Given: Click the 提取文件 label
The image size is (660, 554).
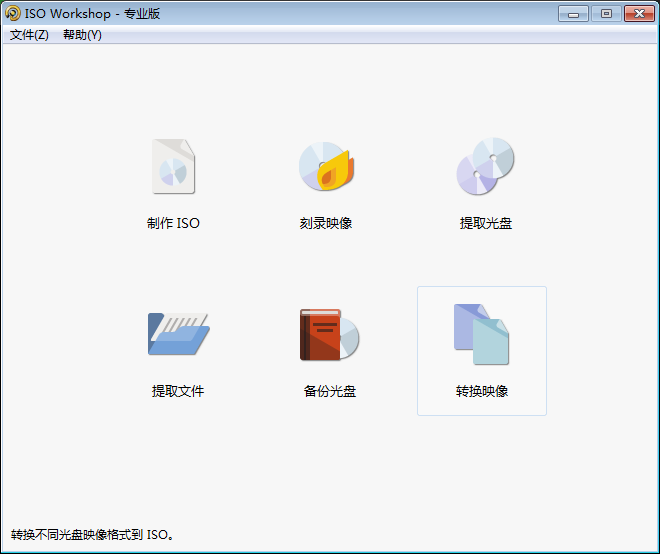Looking at the screenshot, I should pyautogui.click(x=178, y=391).
